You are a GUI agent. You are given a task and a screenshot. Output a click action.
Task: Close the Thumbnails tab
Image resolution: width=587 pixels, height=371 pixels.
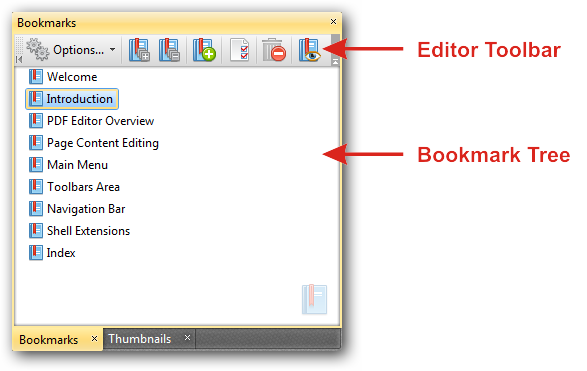(187, 338)
